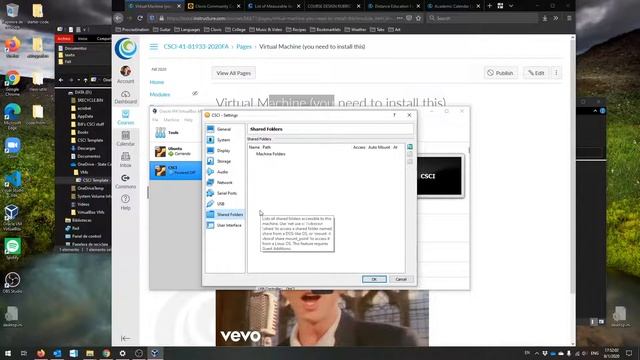Open OBS Studio desktop shortcut
640x360 pixels.
[13, 282]
